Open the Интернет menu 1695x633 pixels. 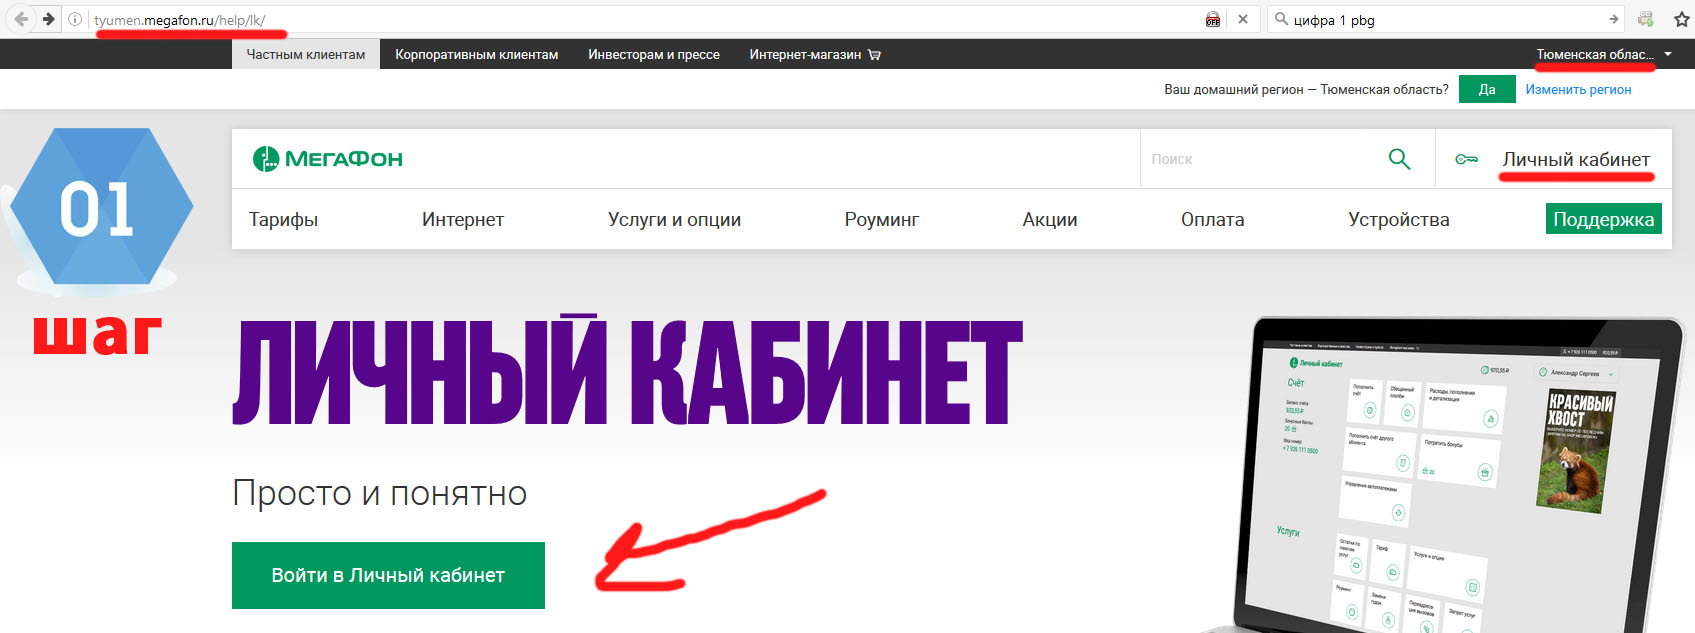[x=463, y=219]
